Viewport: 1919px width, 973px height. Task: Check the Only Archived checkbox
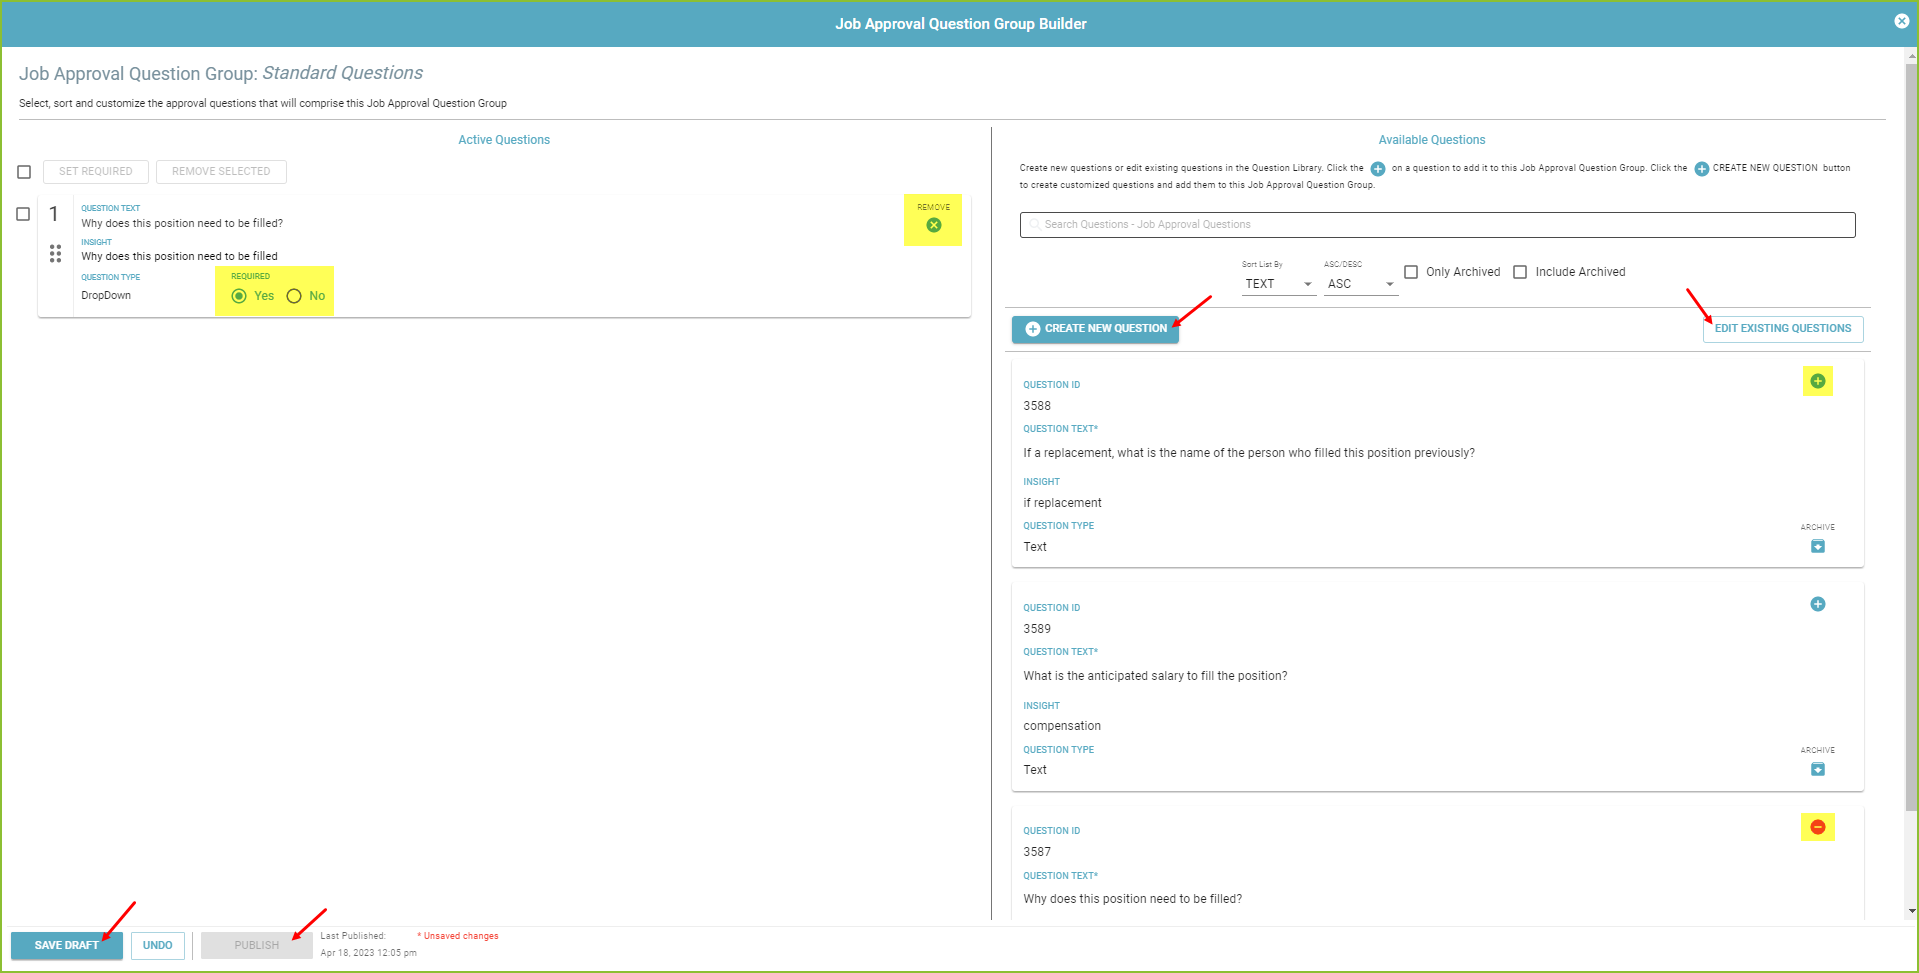(x=1410, y=272)
